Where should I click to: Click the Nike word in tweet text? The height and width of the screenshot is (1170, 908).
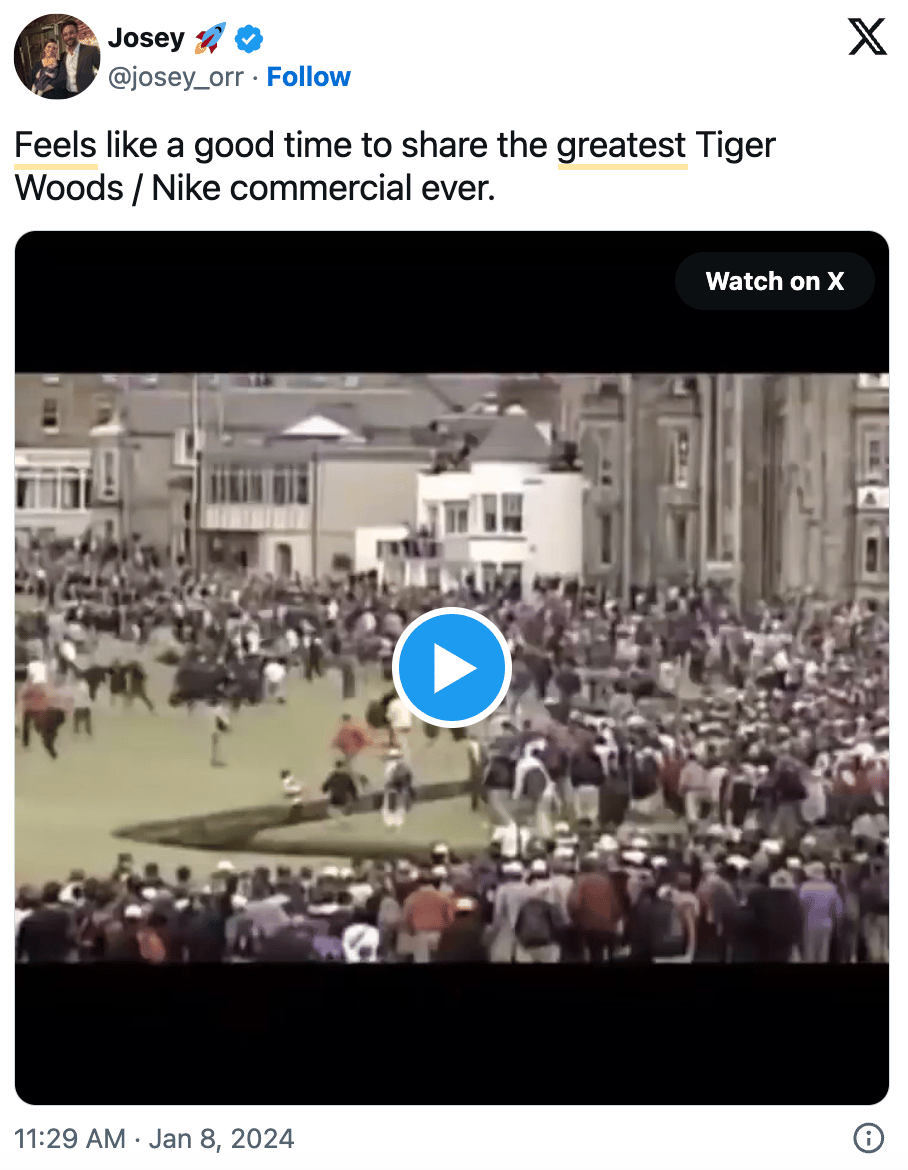pyautogui.click(x=186, y=188)
